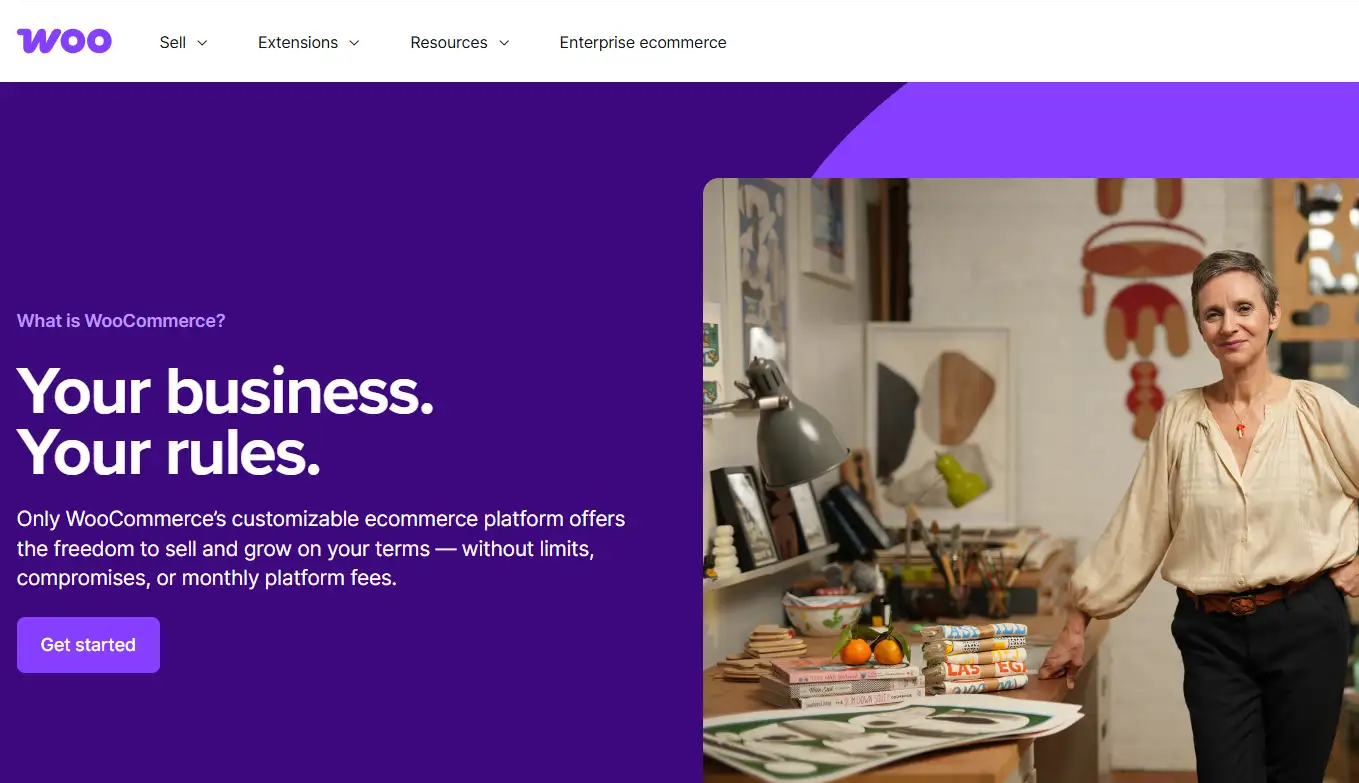
Task: Click the Woo logo
Action: (x=64, y=41)
